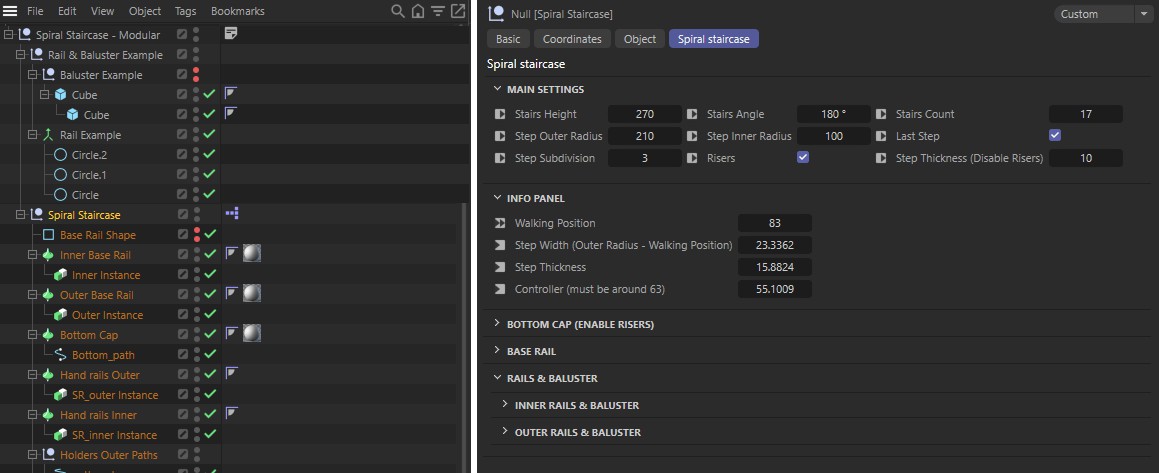Image resolution: width=1159 pixels, height=473 pixels.
Task: Toggle the green enable check on first Cube
Action: (209, 95)
